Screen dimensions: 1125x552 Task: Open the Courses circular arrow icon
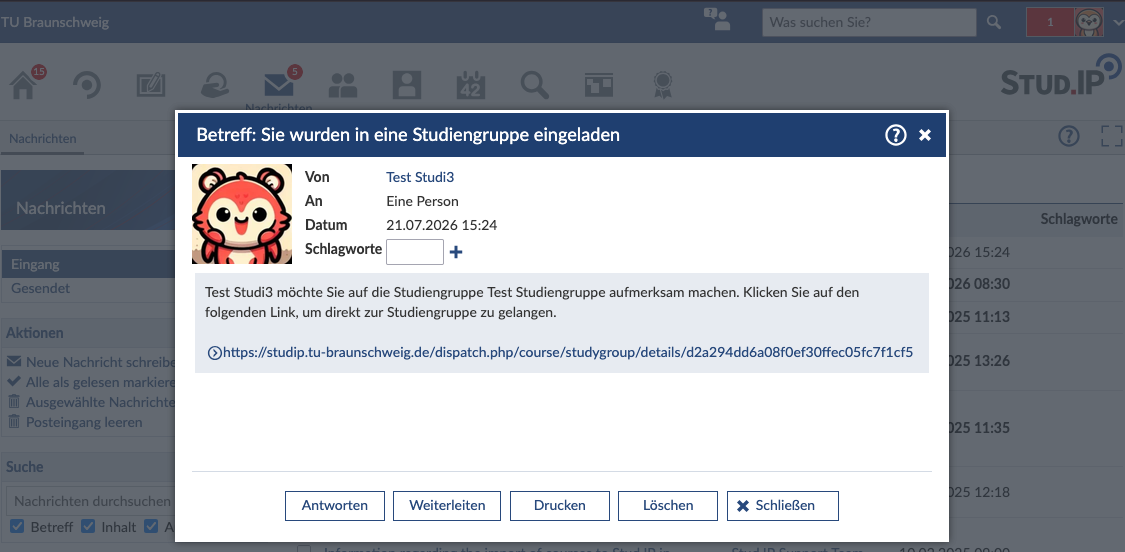88,86
